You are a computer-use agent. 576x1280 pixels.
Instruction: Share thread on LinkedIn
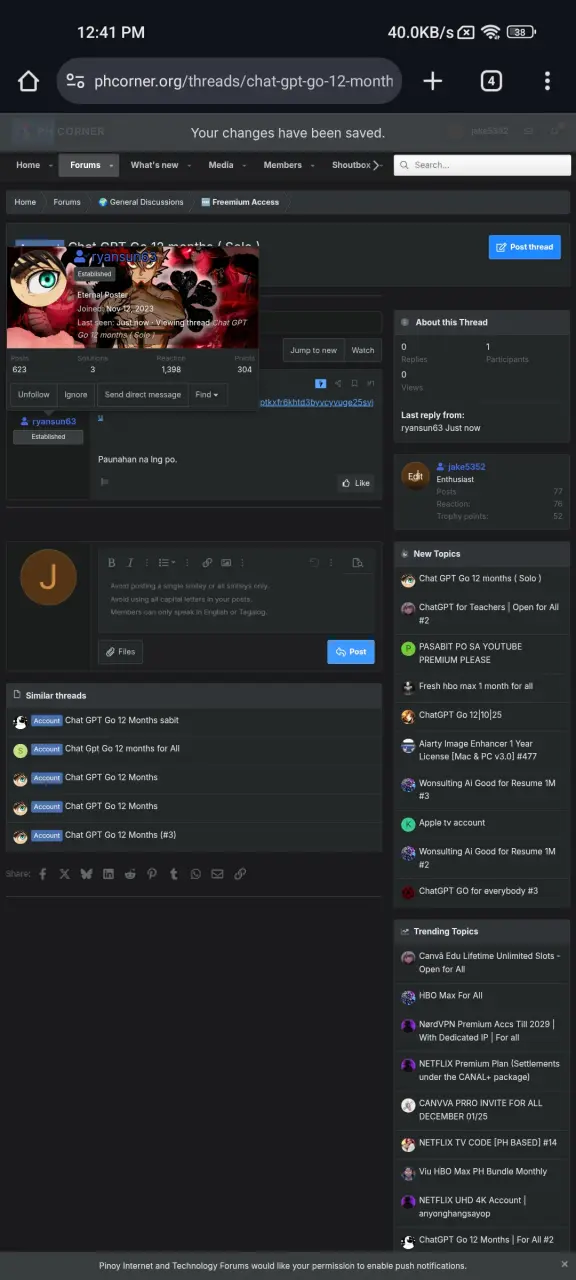(108, 874)
